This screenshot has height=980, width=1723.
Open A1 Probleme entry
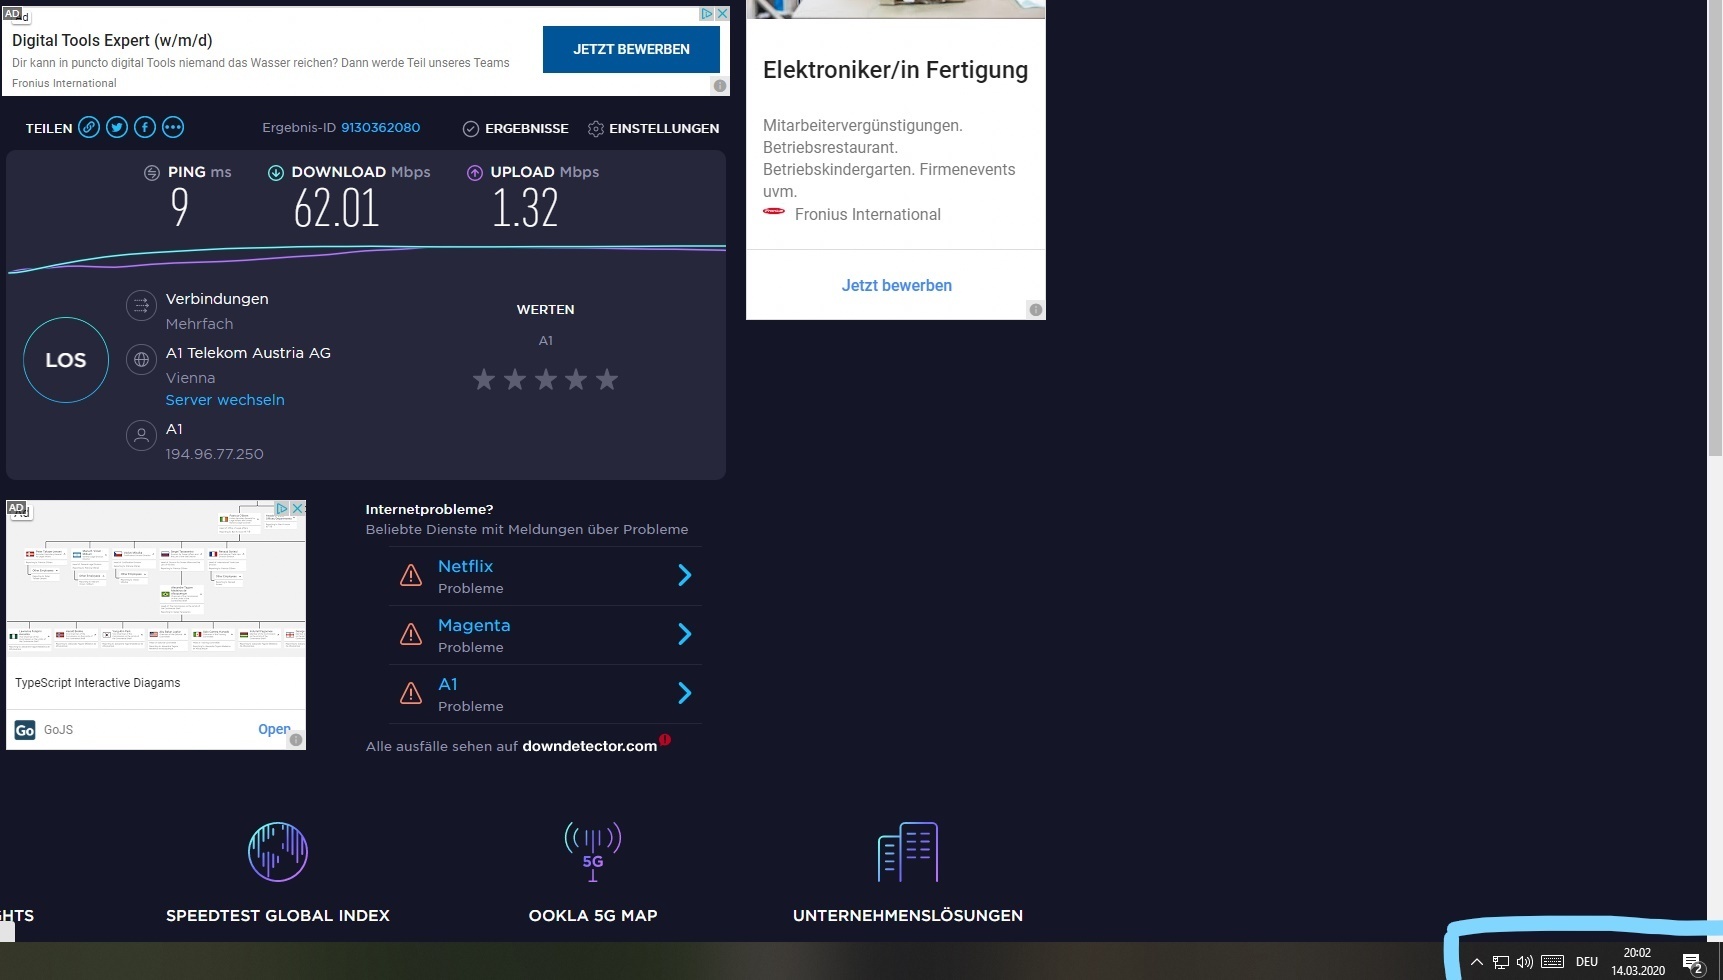[x=545, y=694]
